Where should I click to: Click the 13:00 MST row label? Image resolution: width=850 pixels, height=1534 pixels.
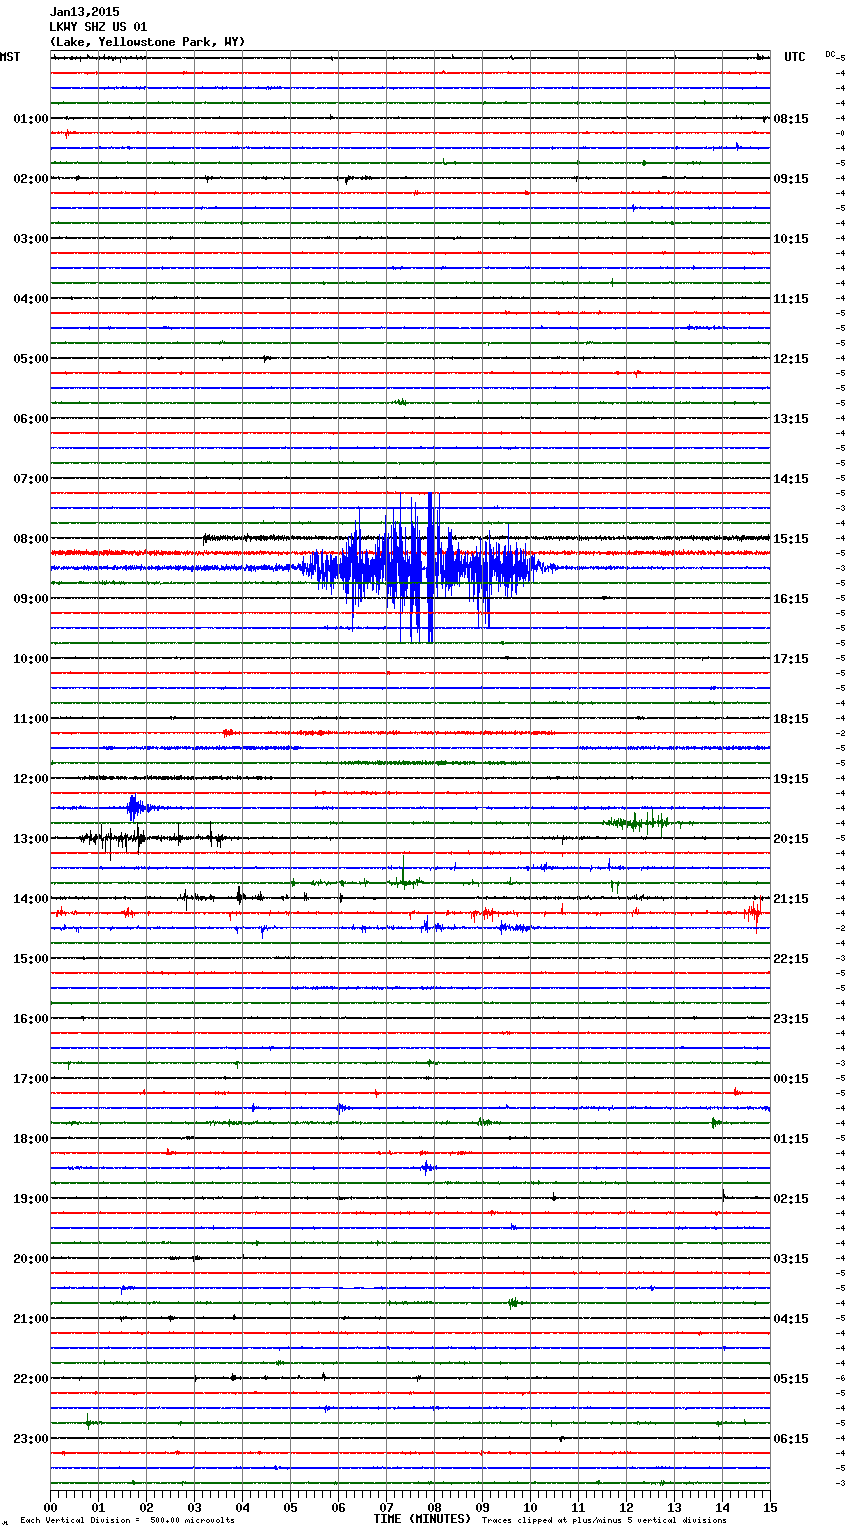[x=30, y=838]
